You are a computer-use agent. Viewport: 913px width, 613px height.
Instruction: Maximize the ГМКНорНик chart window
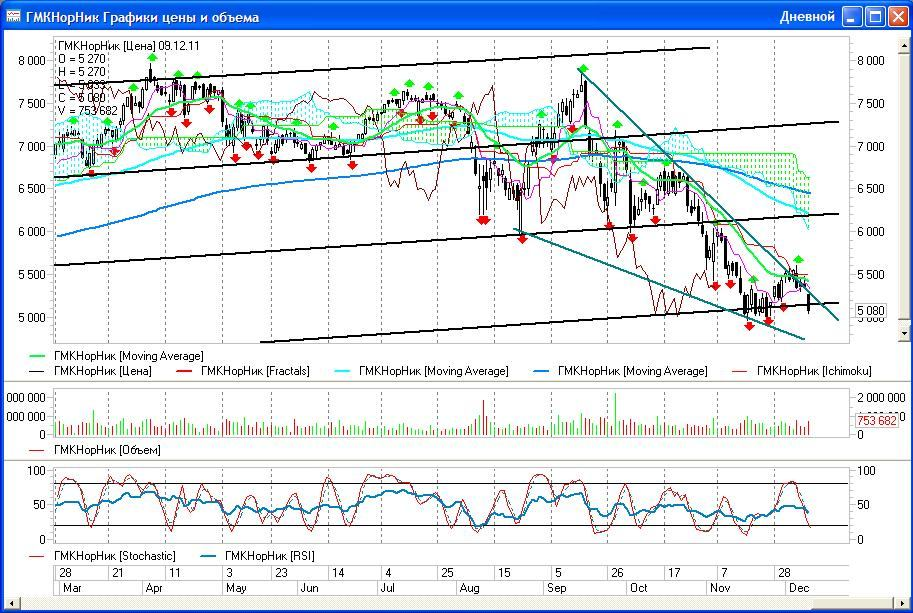pos(875,17)
